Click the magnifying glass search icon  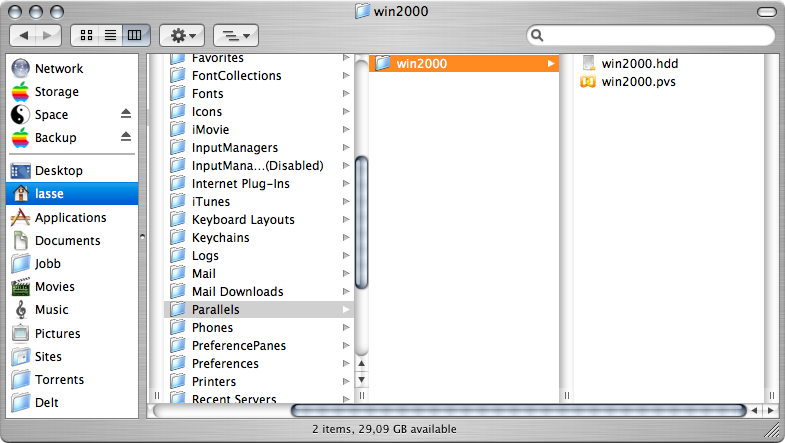pos(537,35)
